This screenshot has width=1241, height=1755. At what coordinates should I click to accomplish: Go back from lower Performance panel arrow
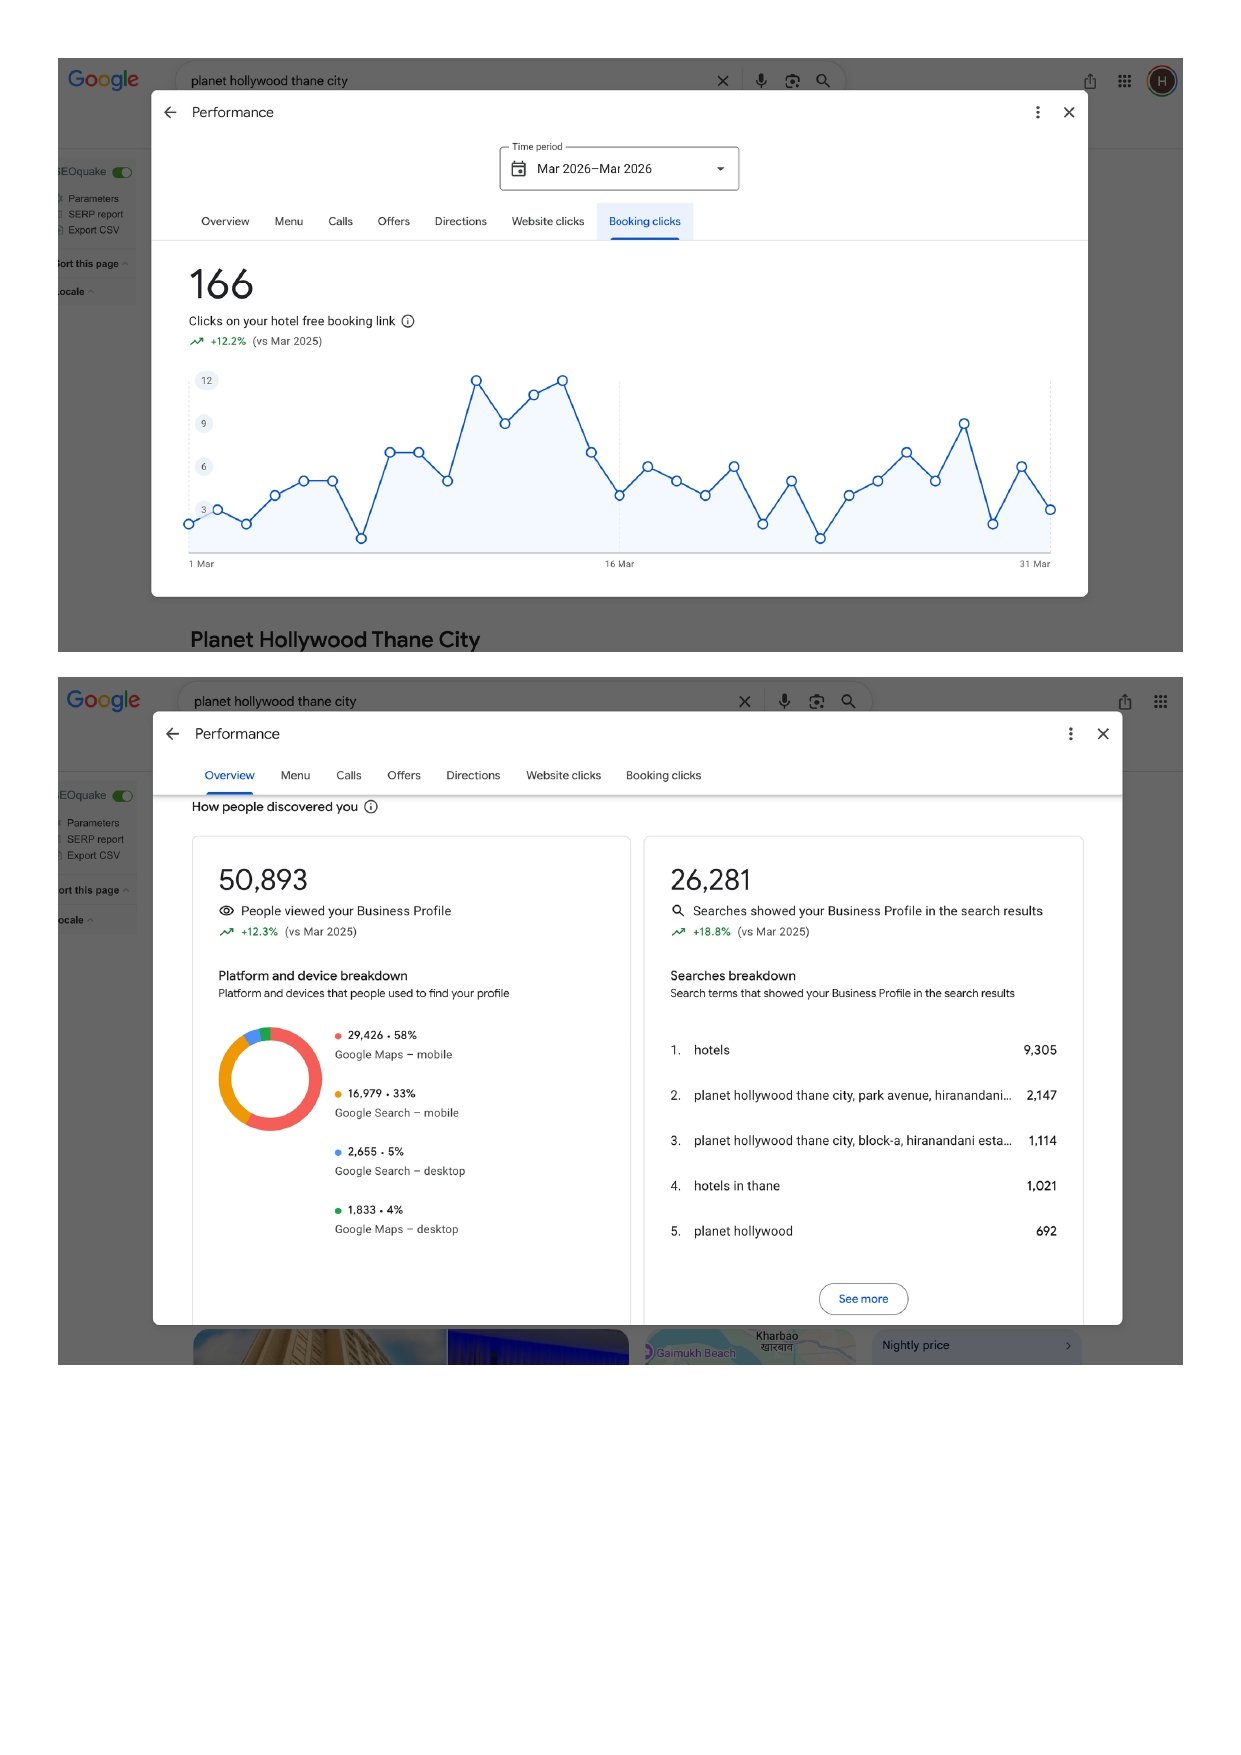click(x=172, y=734)
